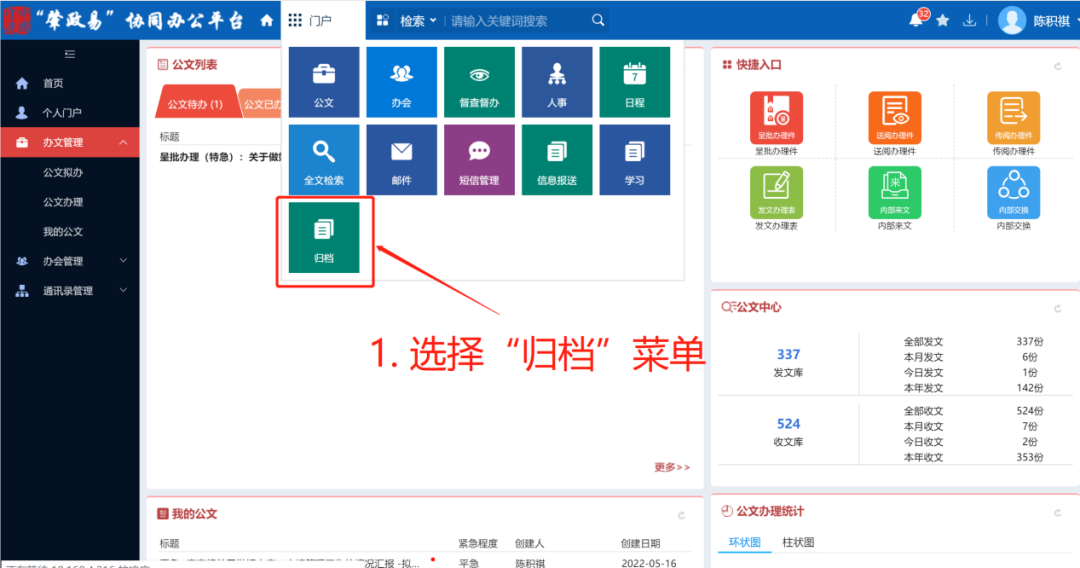Open the 短信管理 tile
This screenshot has height=568, width=1080.
479,160
